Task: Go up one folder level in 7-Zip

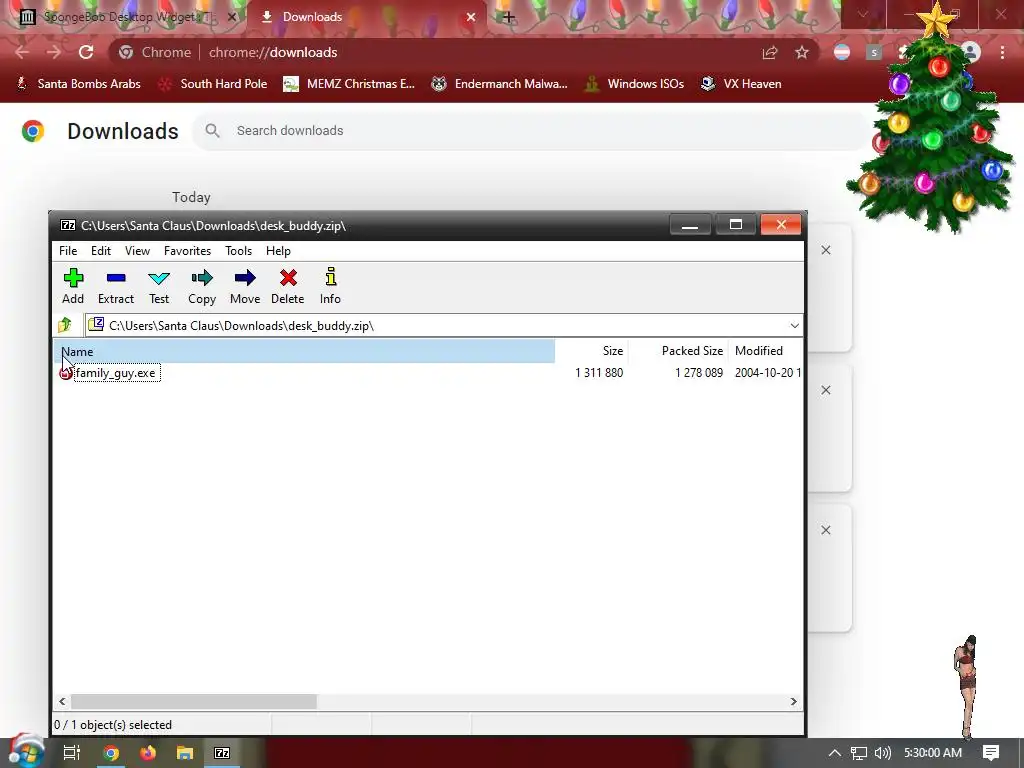Action: [65, 325]
